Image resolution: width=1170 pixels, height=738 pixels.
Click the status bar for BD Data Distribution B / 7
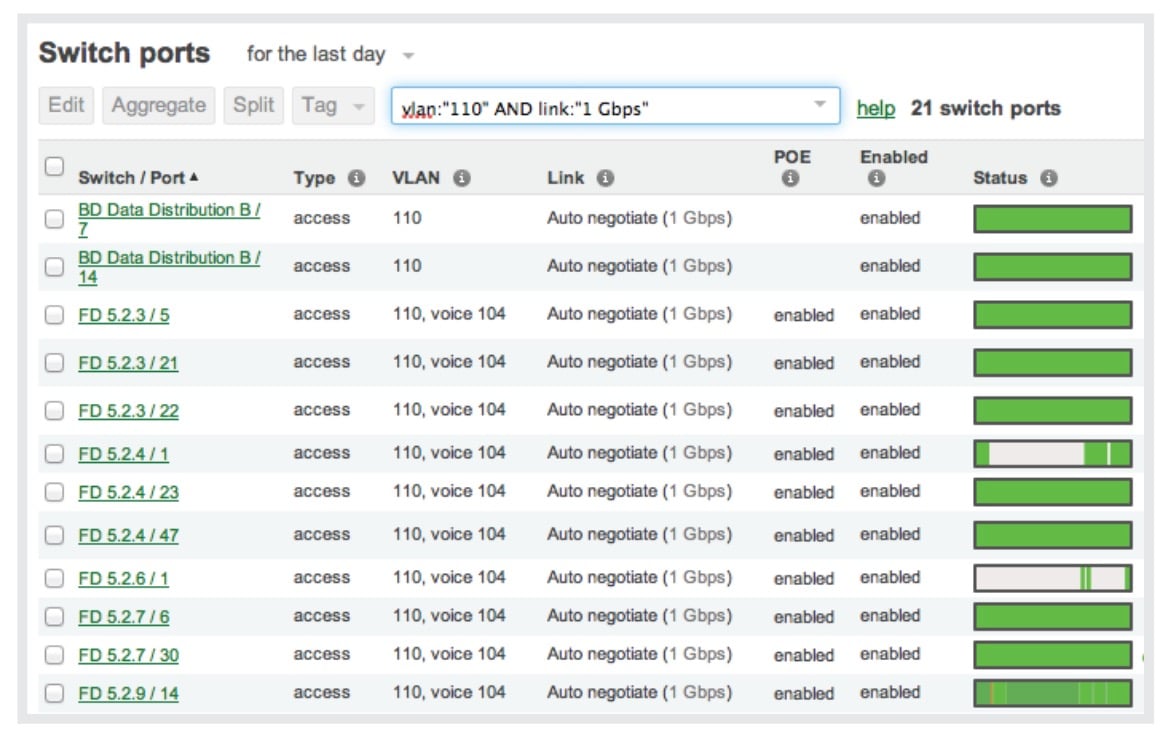coord(1052,219)
